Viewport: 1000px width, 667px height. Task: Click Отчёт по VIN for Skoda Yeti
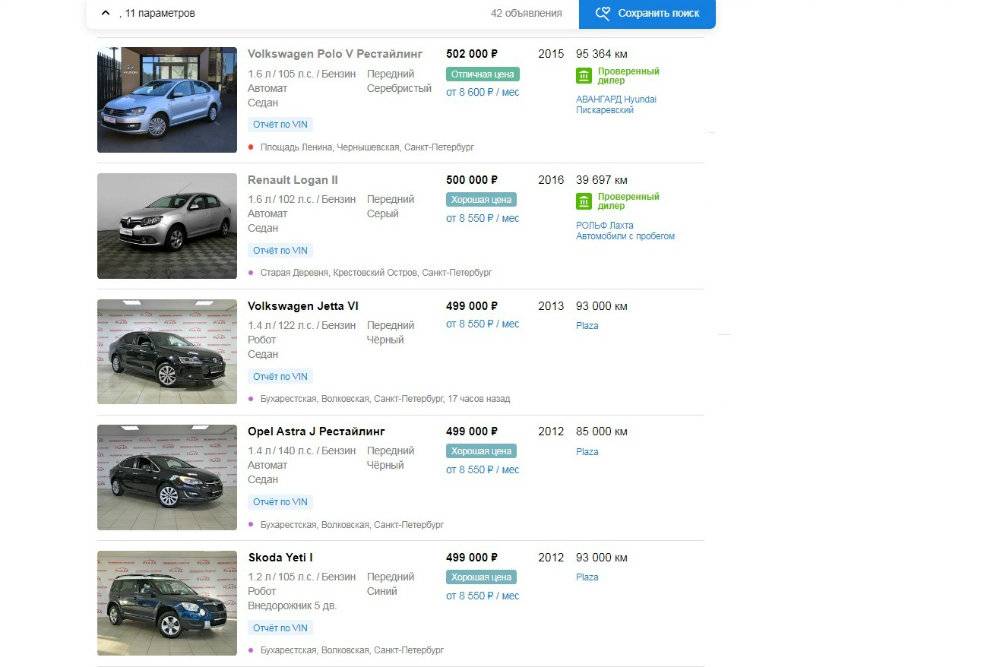[280, 628]
